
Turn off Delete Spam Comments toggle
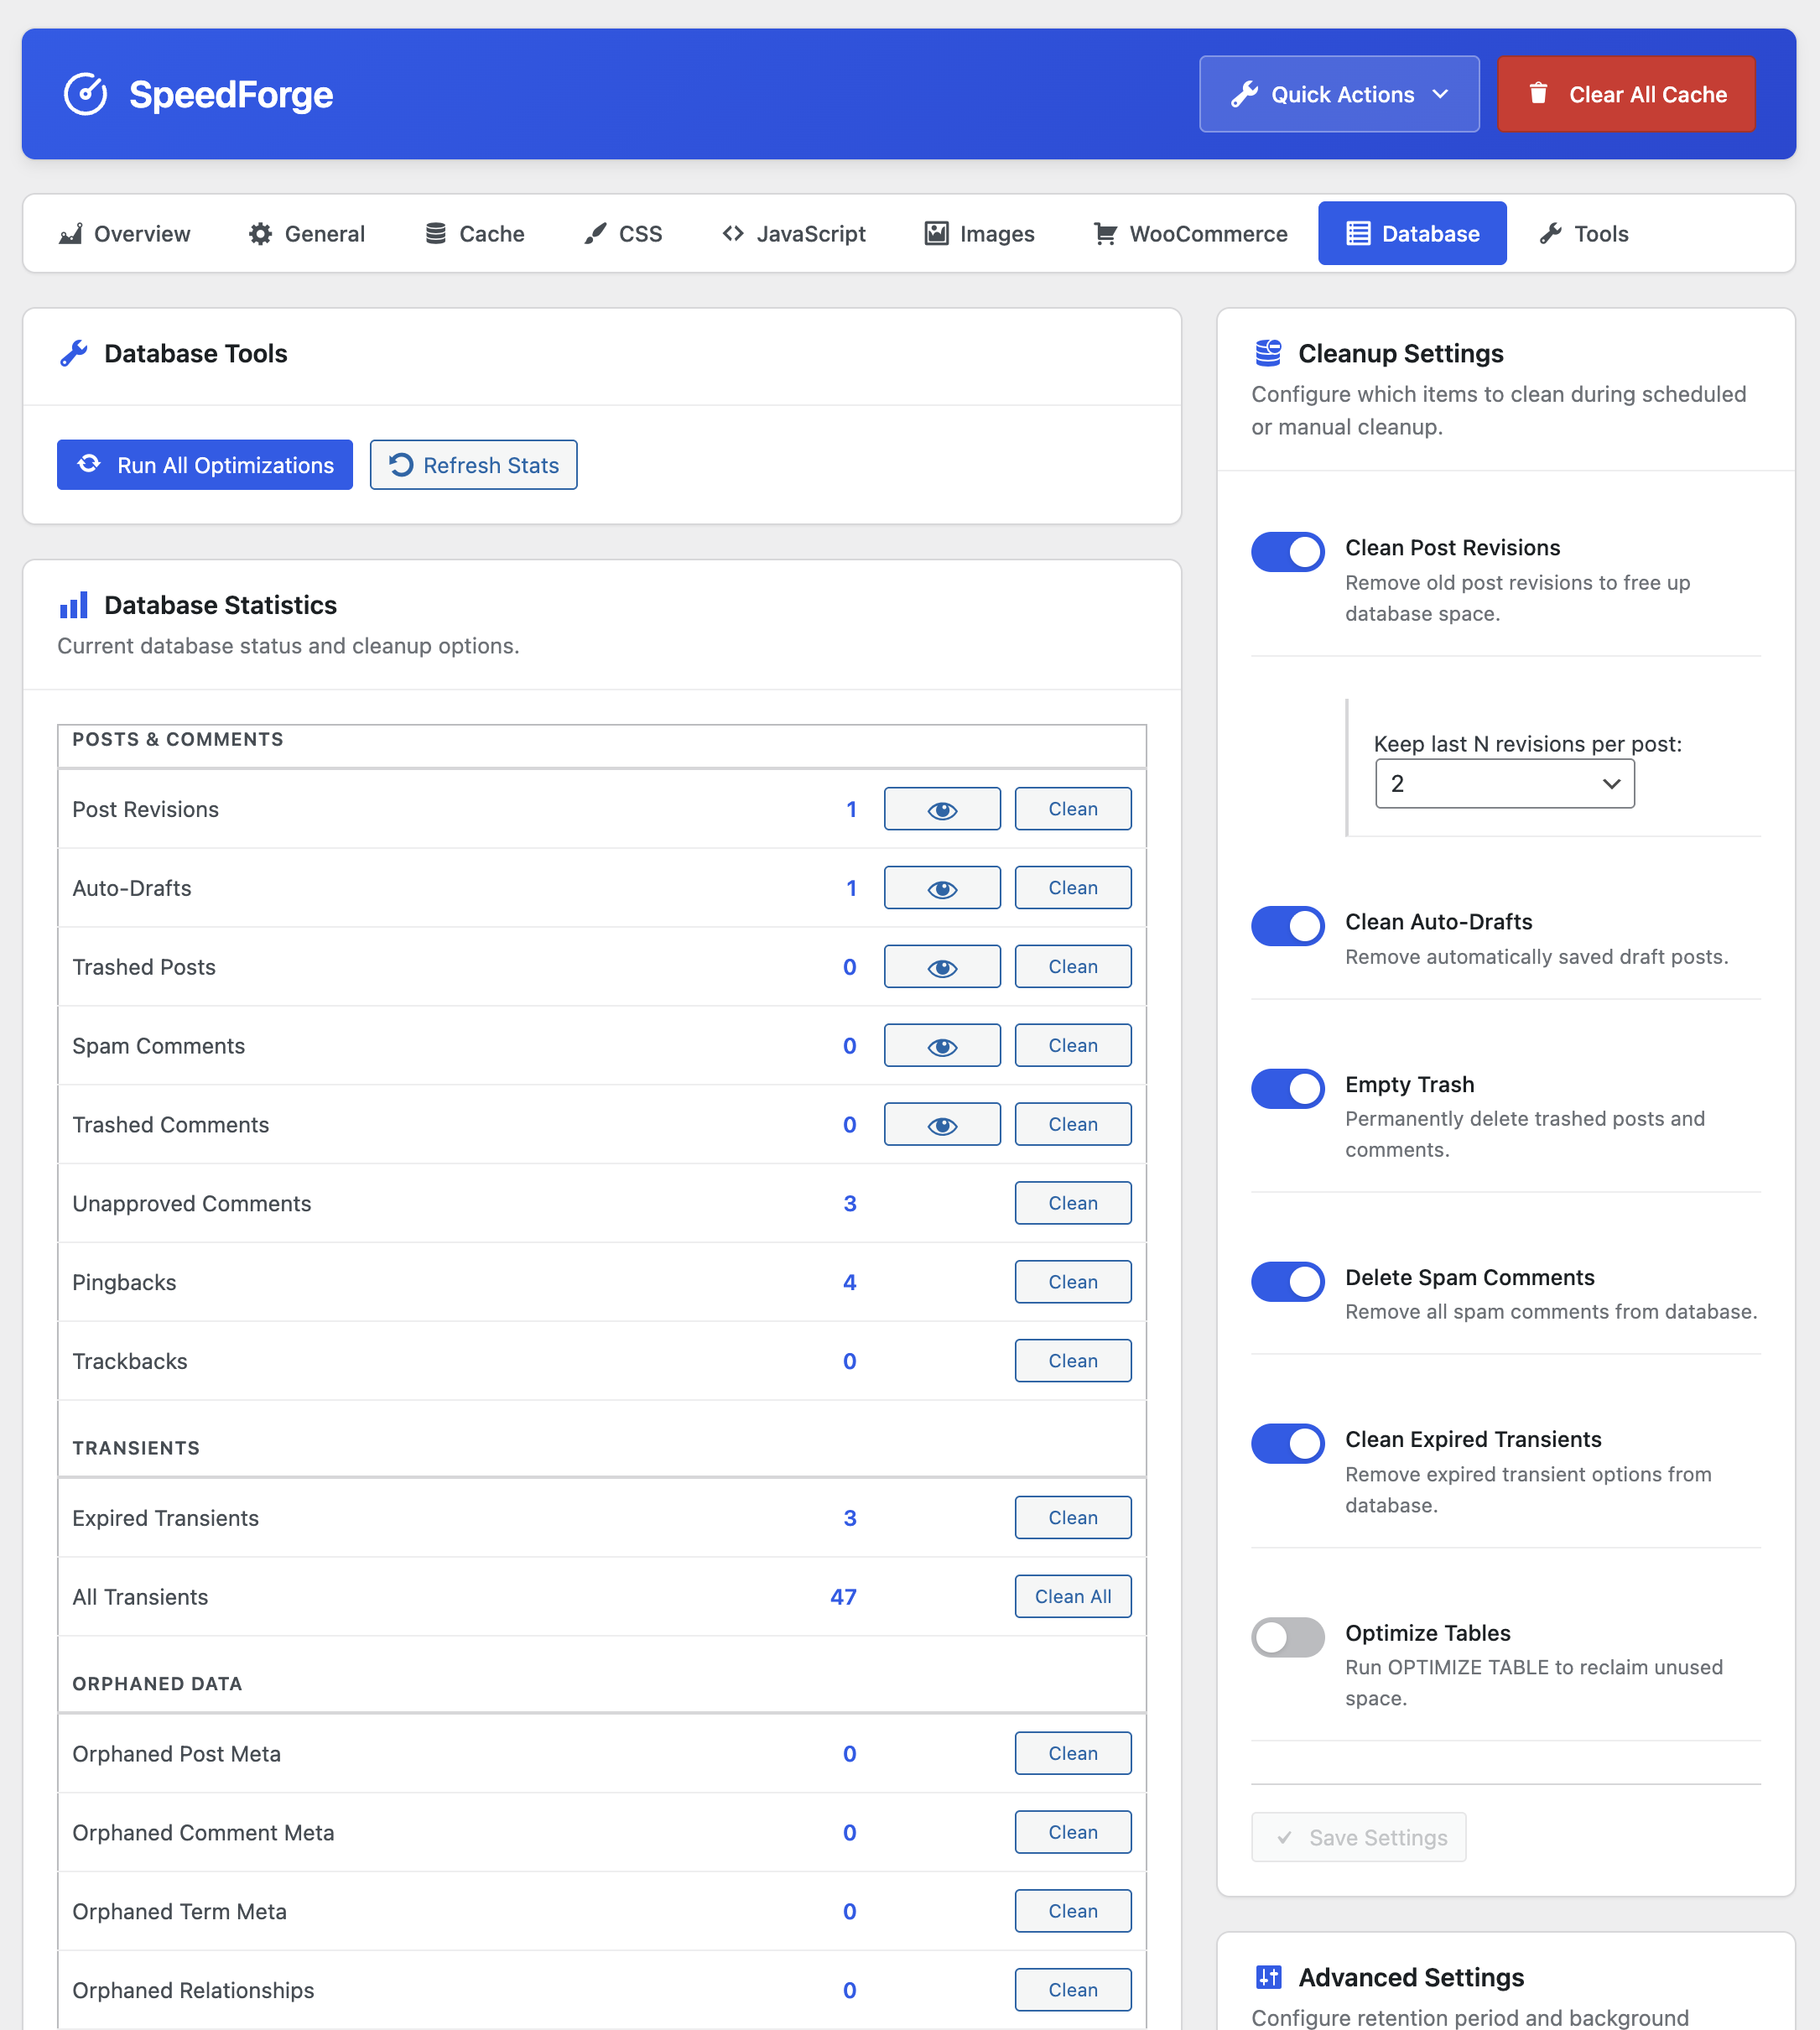click(1287, 1281)
